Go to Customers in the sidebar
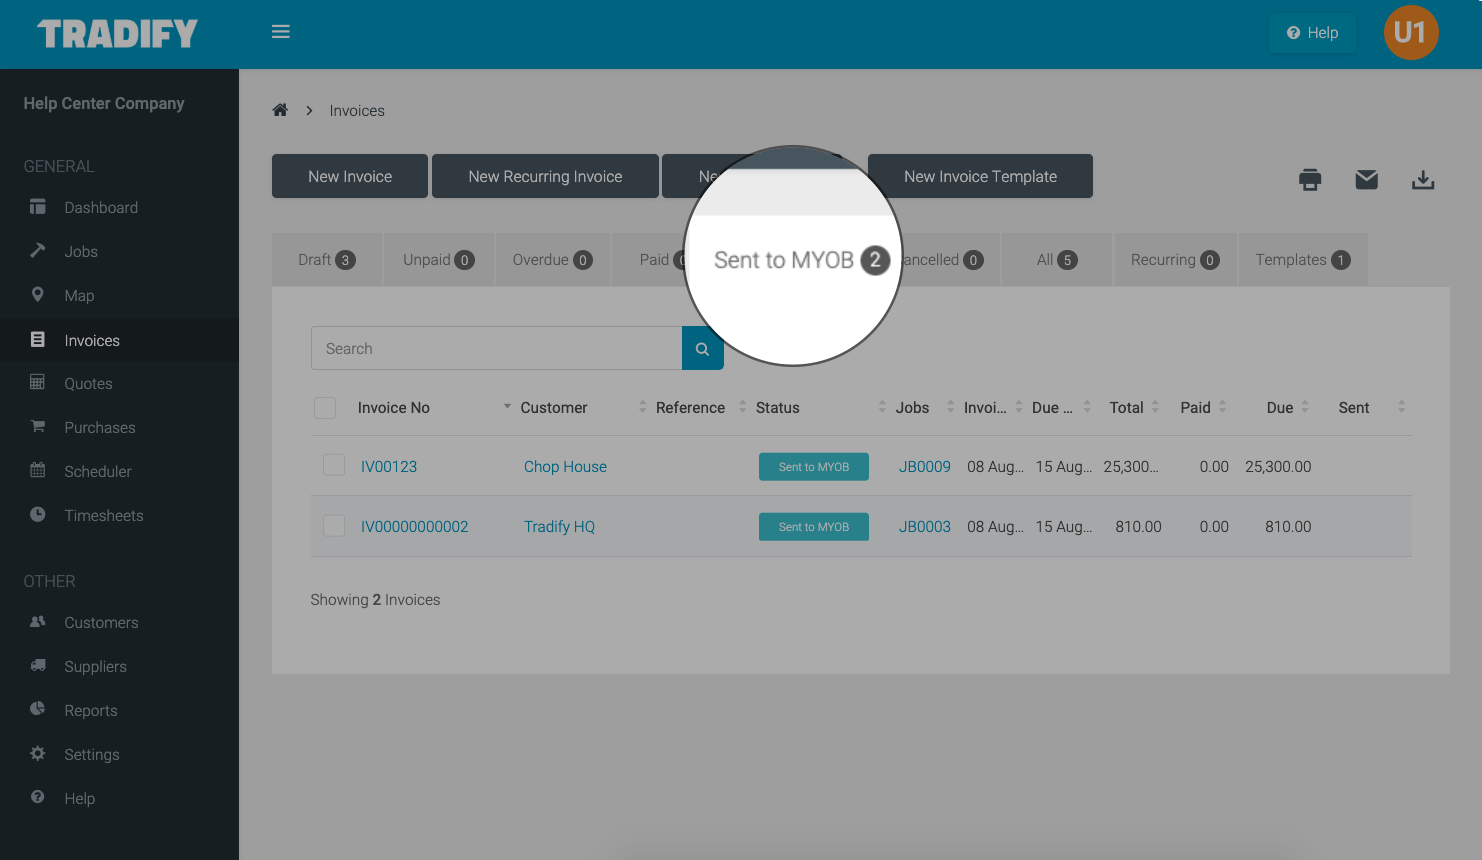Screen dimensions: 1482x860 click(x=101, y=623)
